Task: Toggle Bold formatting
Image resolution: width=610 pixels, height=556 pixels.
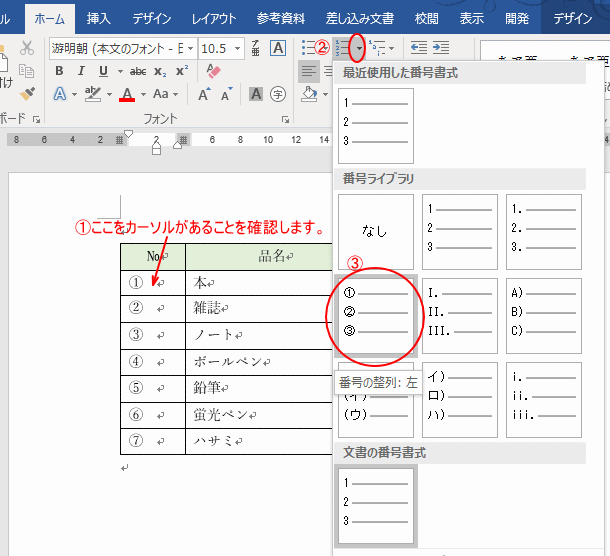Action: tap(59, 71)
